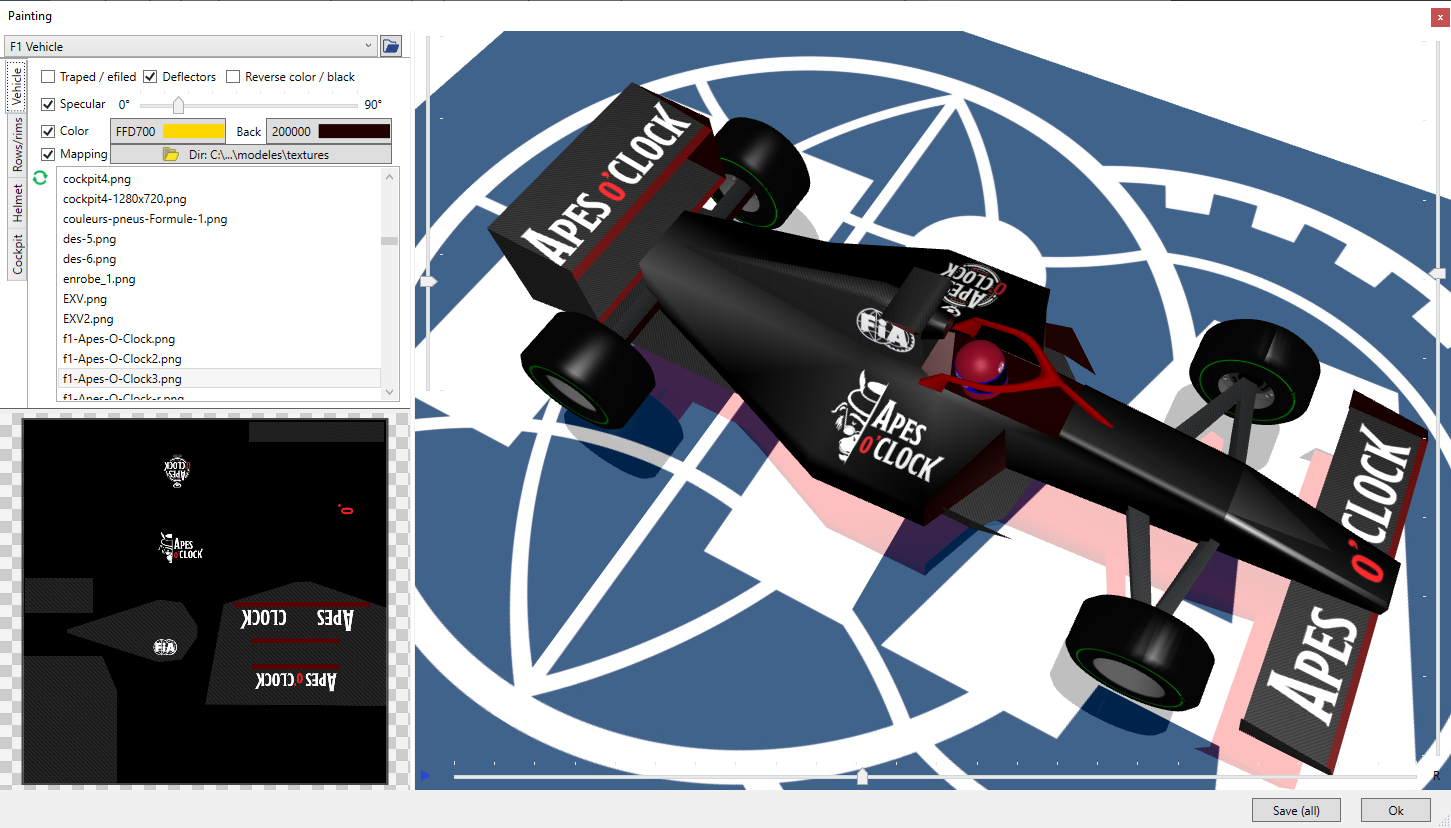1451x828 pixels.
Task: Click the bottom horizontal rotation slider handle
Action: point(862,776)
